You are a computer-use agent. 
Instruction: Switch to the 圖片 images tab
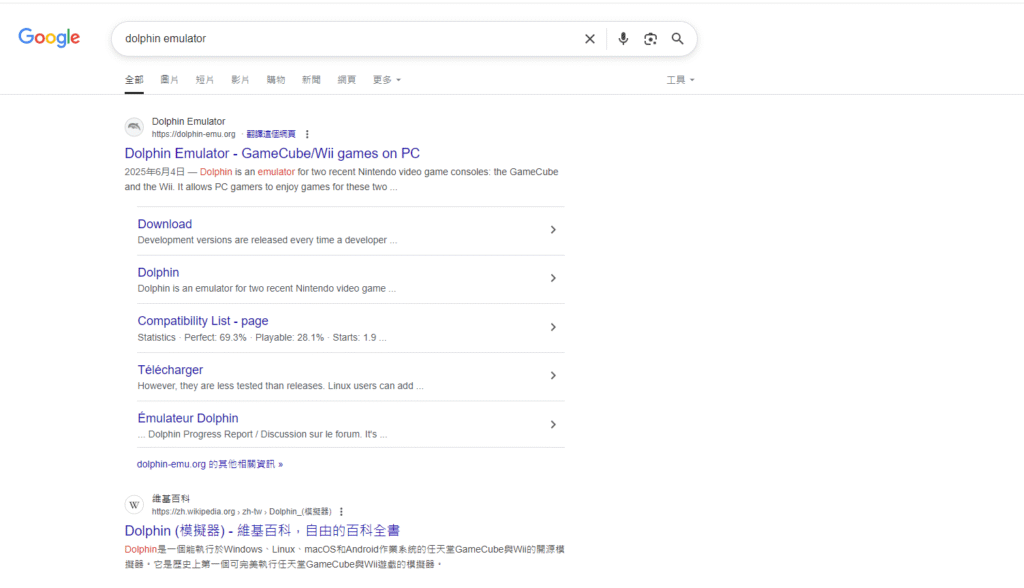coord(169,79)
